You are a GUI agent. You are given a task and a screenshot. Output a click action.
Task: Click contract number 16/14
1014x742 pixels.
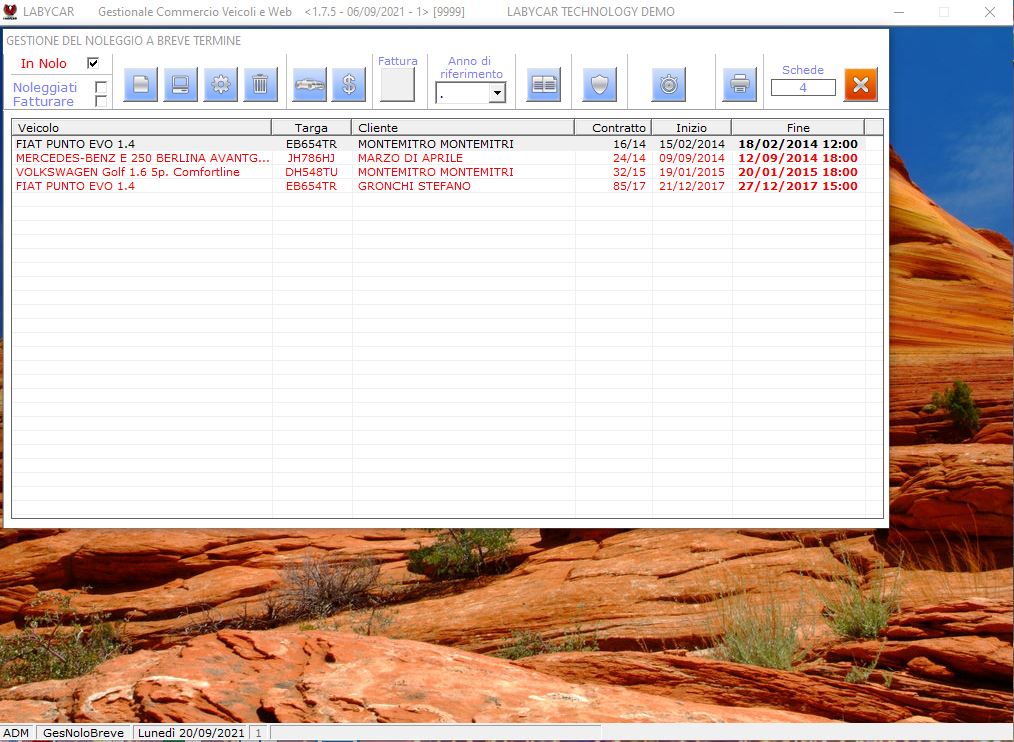click(629, 144)
